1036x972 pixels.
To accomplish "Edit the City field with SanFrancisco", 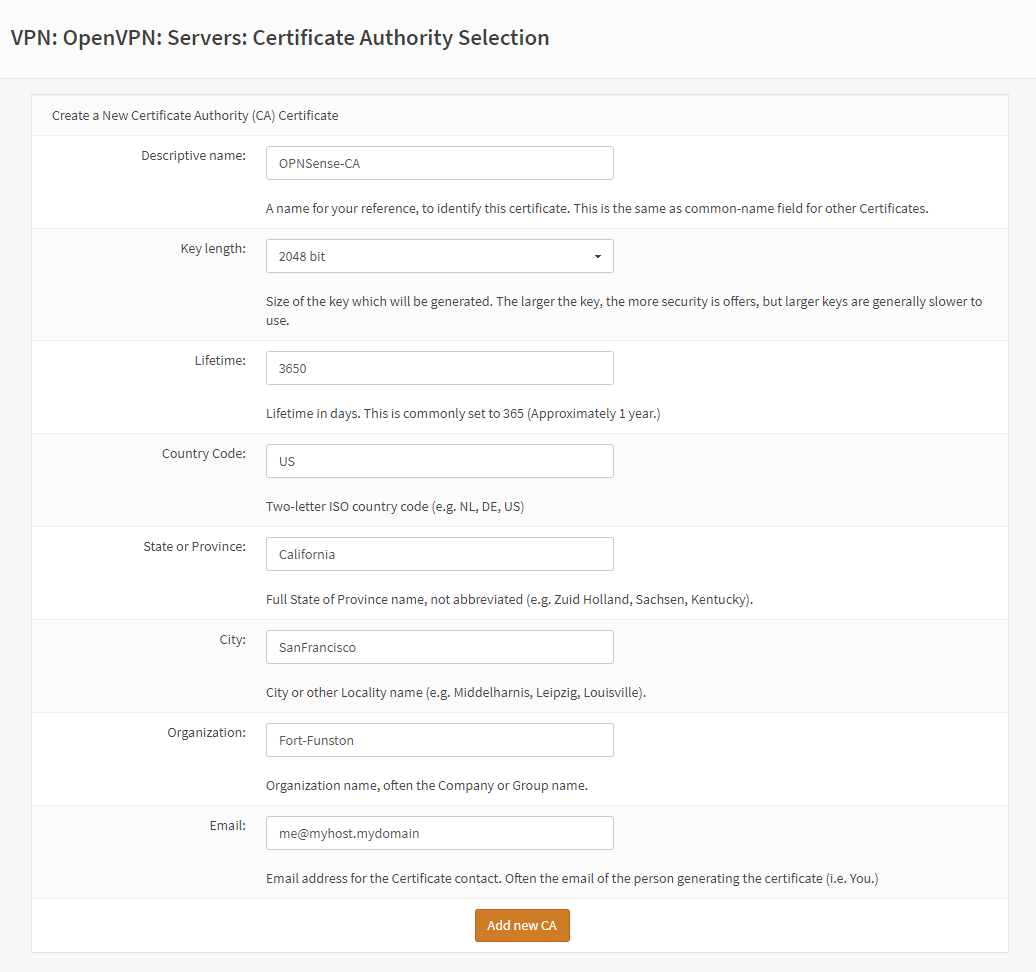I will point(439,648).
